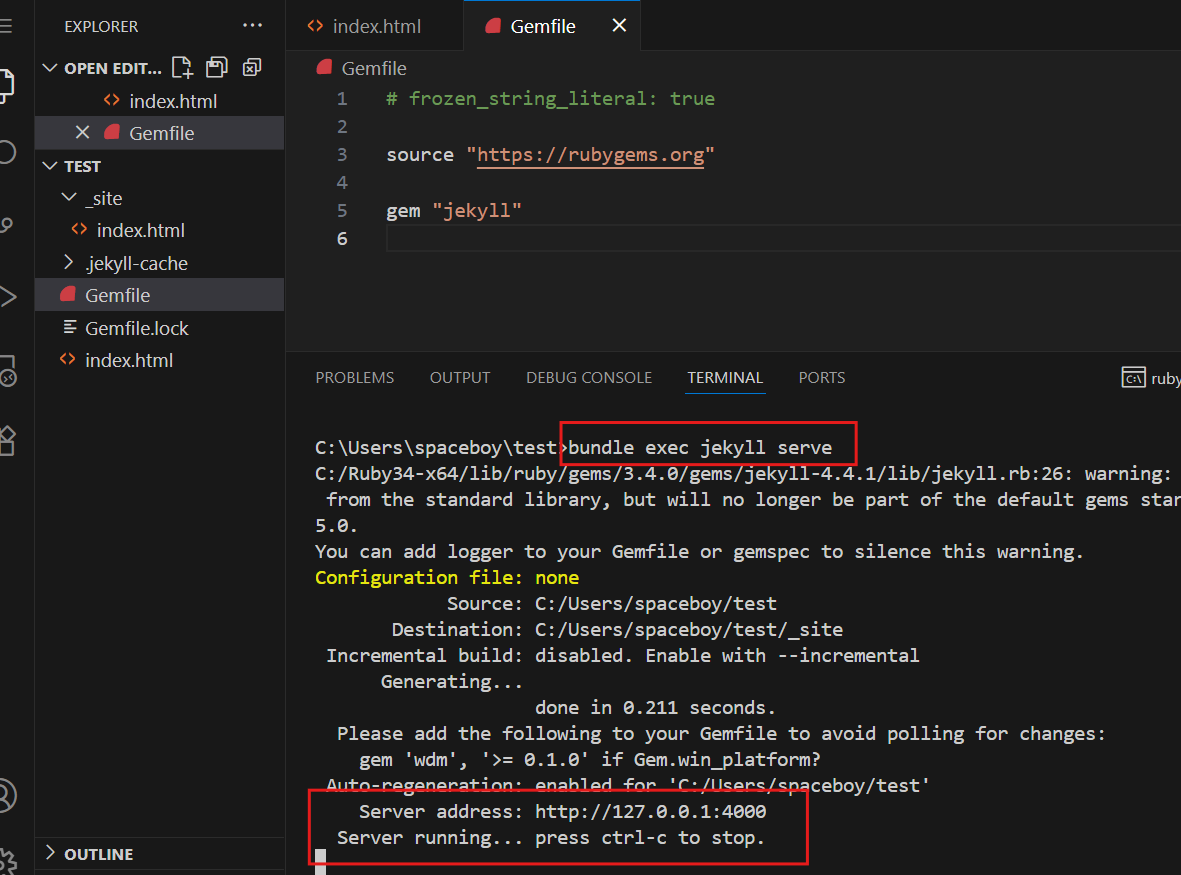
Task: Collapse the Open Editors section
Action: (x=50, y=68)
